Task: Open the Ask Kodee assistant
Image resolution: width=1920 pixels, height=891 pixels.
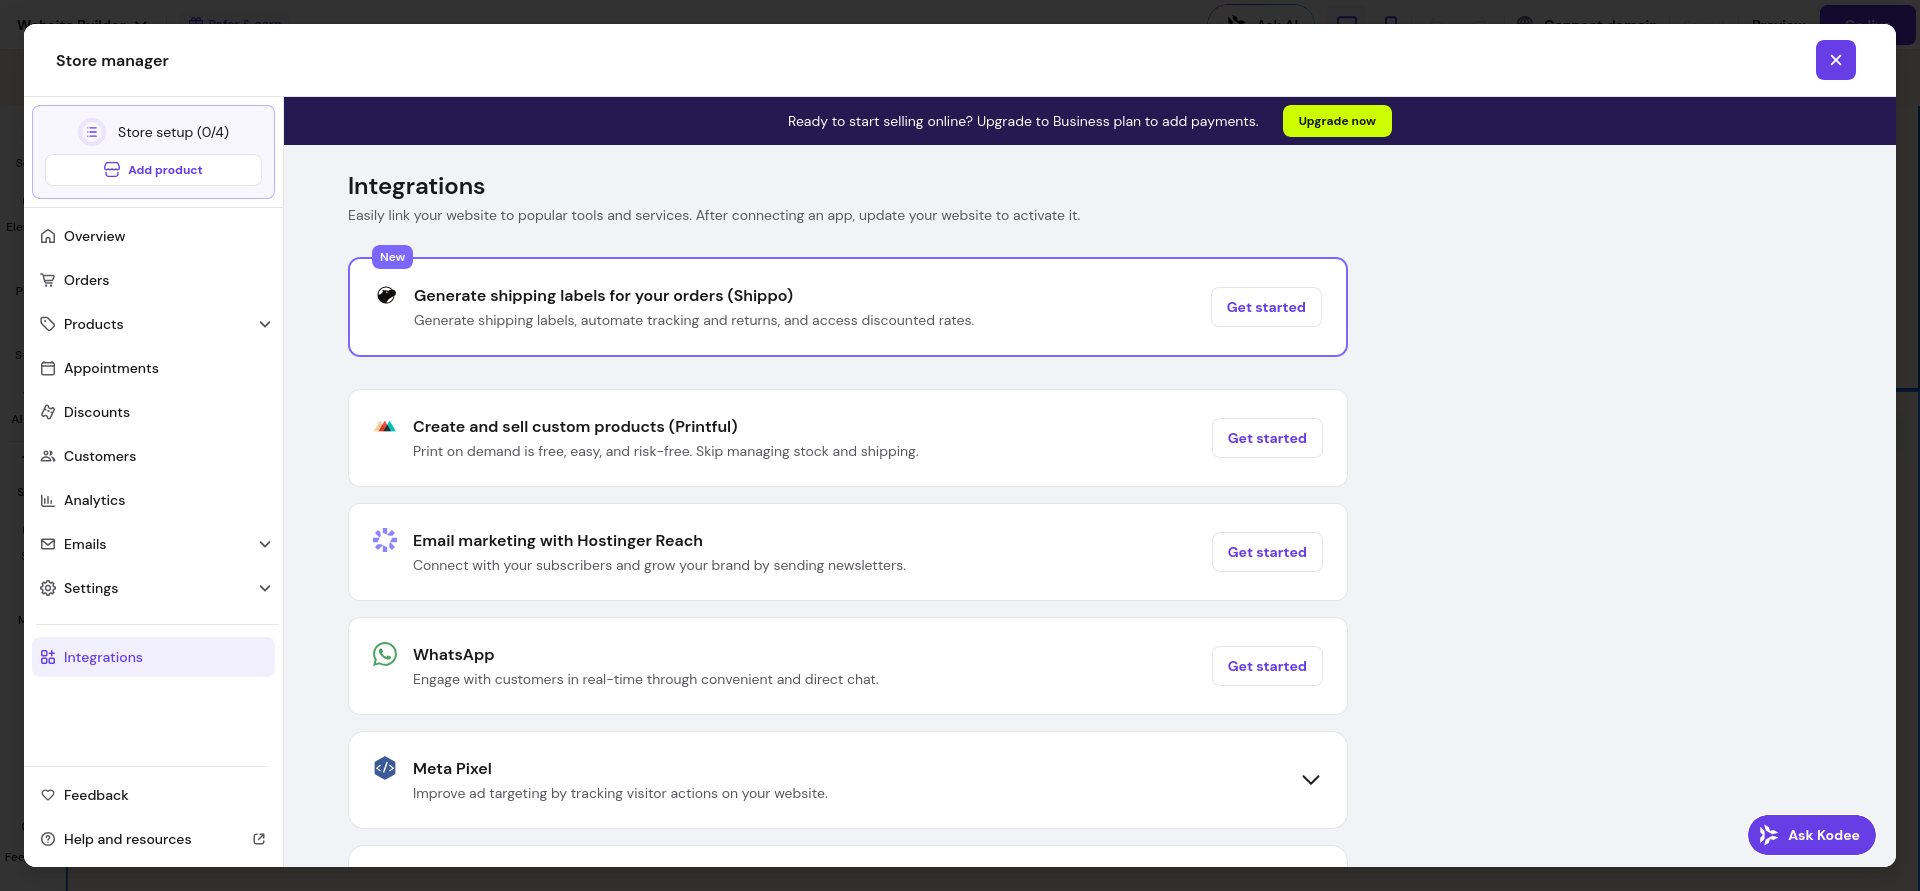Action: [1812, 835]
